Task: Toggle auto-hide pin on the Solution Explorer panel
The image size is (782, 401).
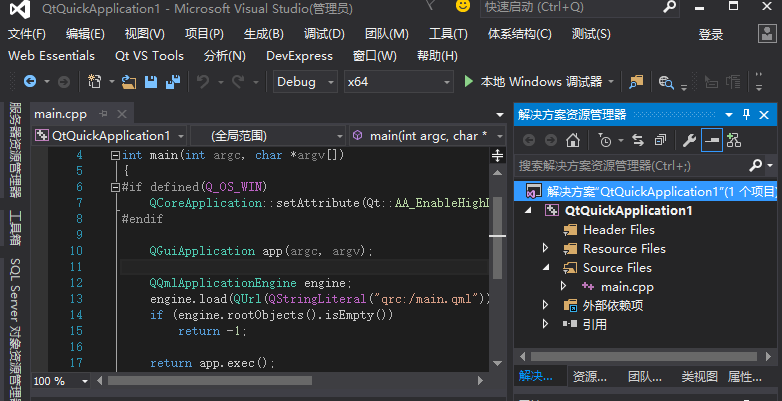Action: pyautogui.click(x=745, y=114)
